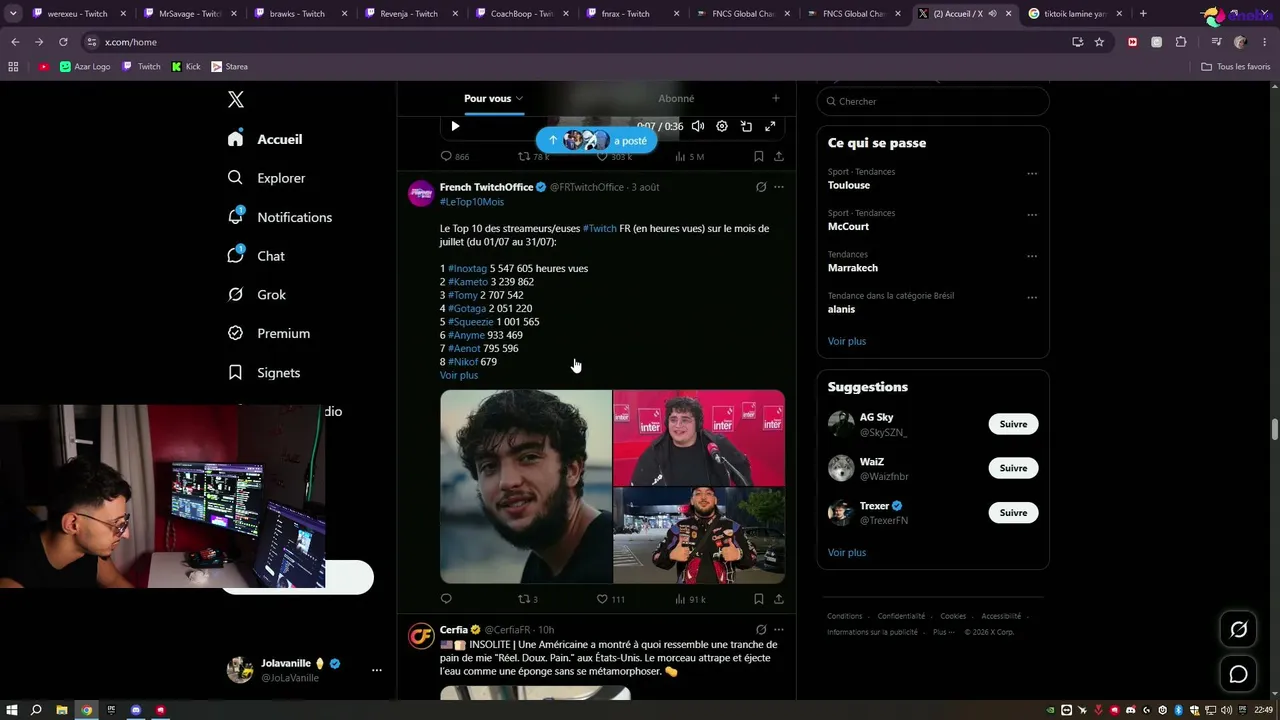Repost the post with 78 k reposts
This screenshot has height=720, width=1280.
533,156
